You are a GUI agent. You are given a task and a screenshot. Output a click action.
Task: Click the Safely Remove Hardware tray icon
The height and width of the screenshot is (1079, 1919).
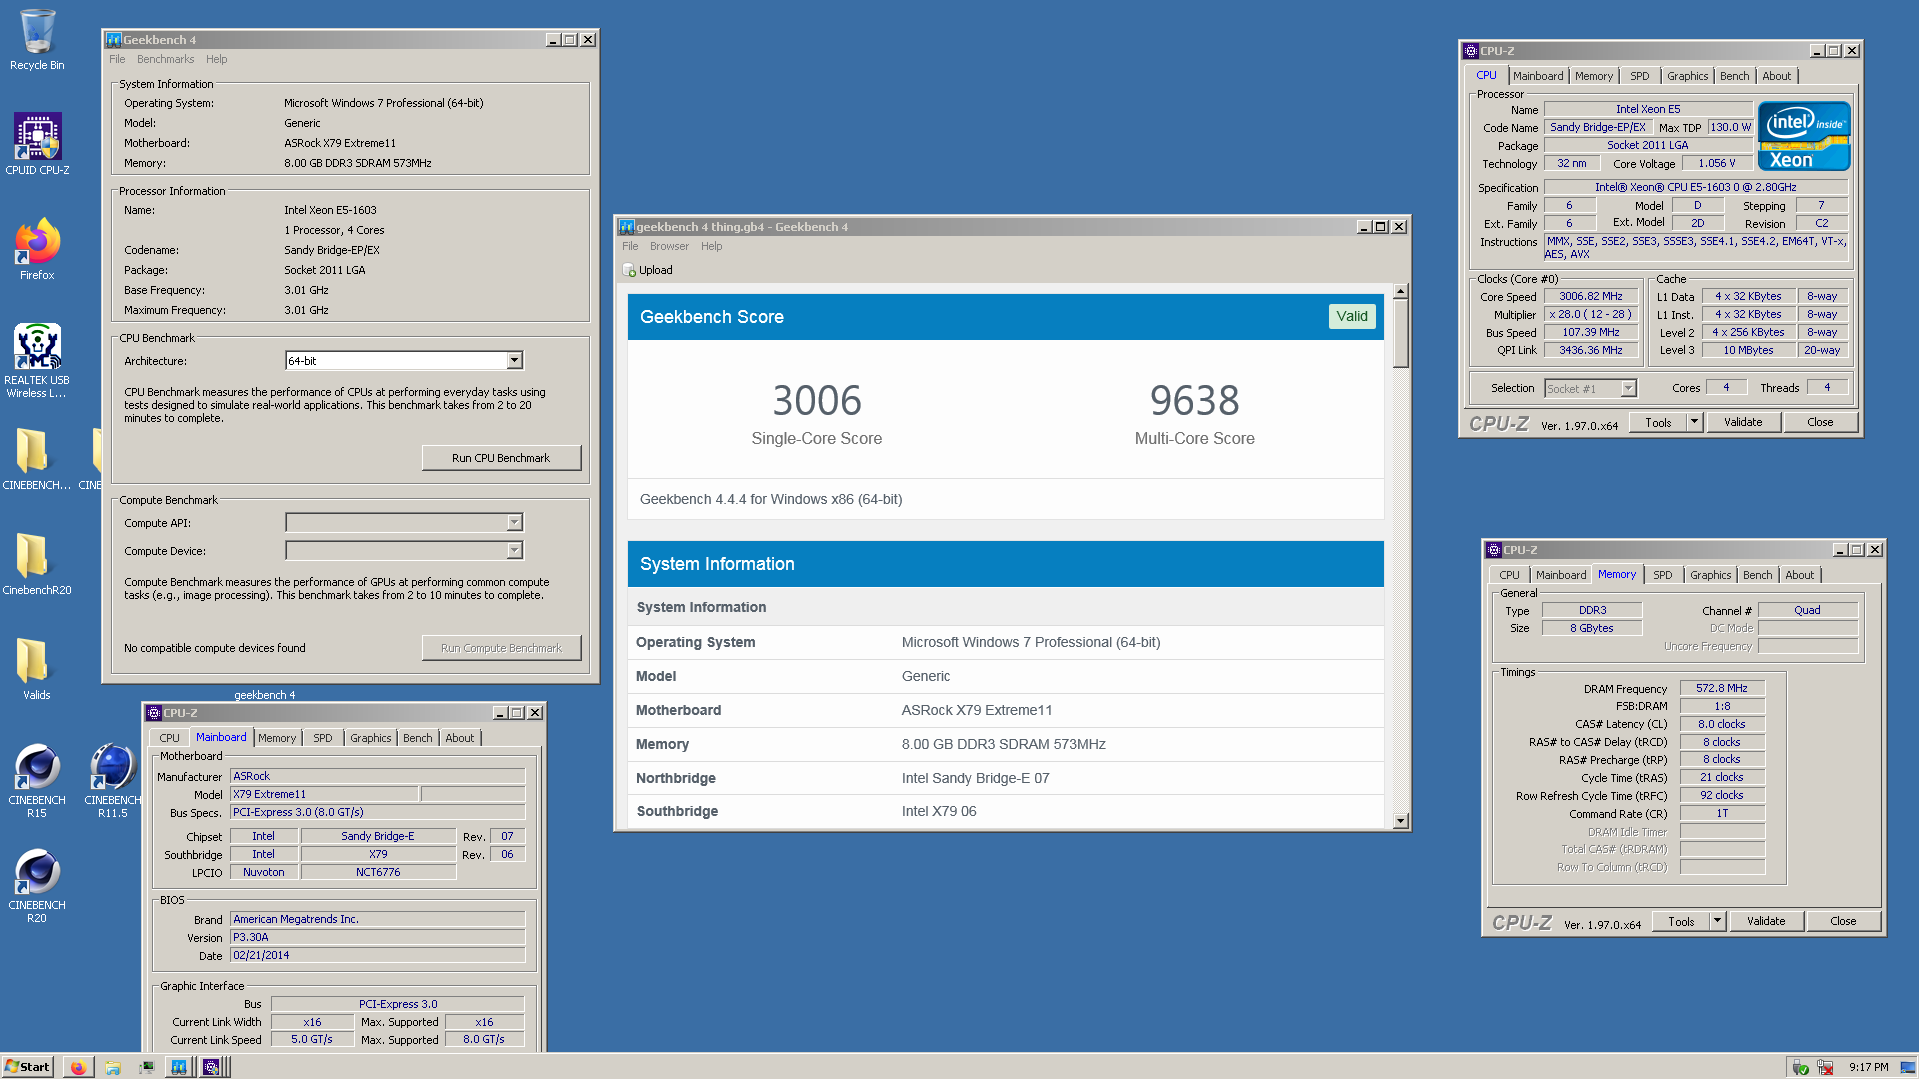[x=1800, y=1067]
